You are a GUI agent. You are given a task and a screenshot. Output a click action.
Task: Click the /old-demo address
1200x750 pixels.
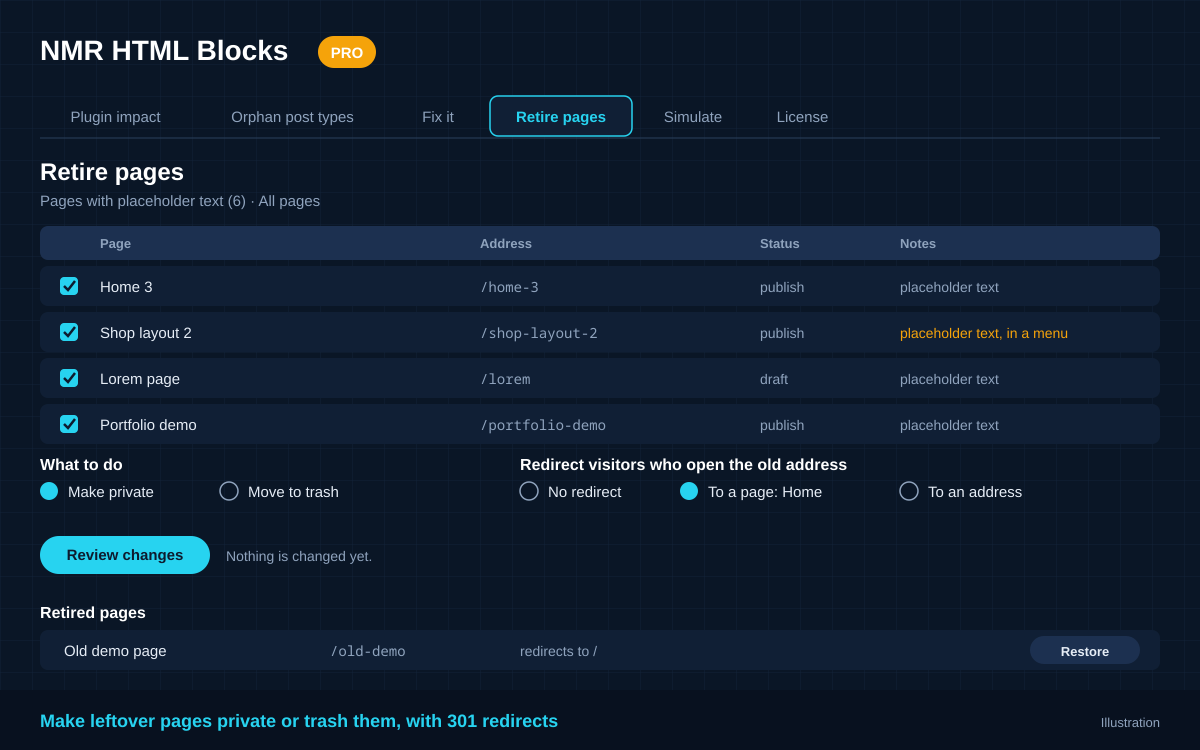click(x=368, y=651)
